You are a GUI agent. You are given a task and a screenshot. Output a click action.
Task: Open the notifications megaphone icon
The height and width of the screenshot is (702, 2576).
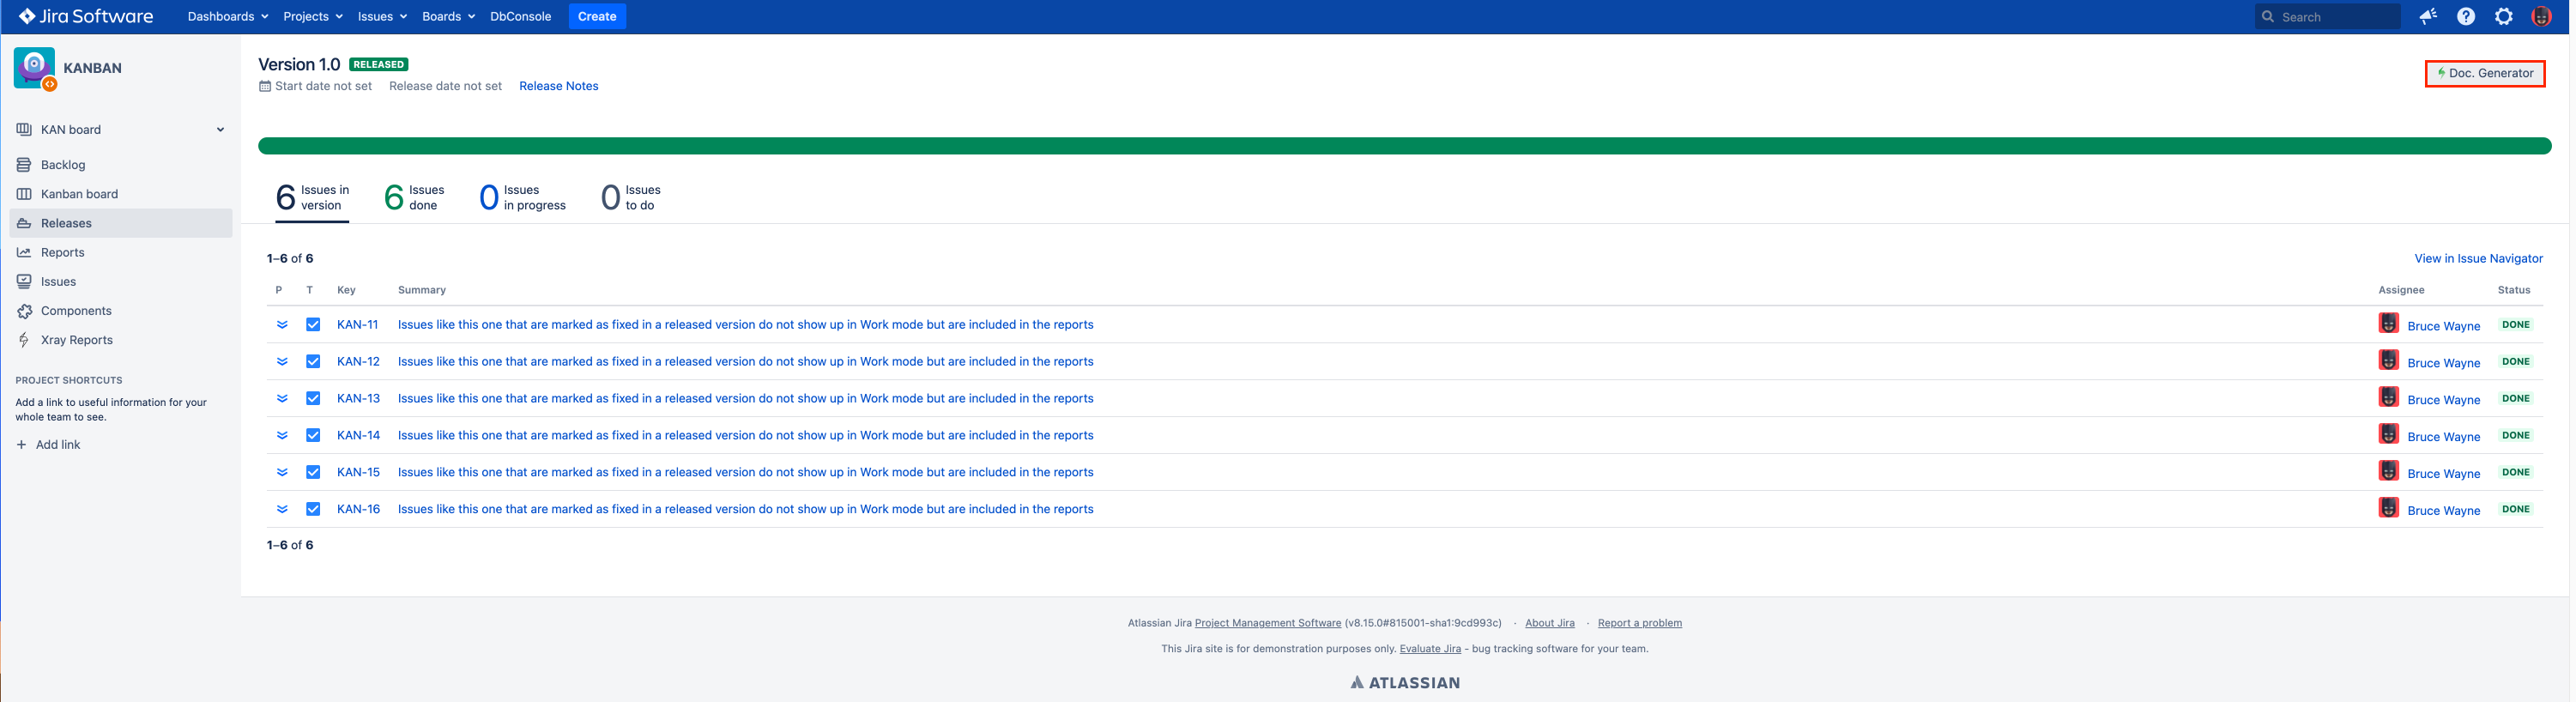coord(2428,16)
